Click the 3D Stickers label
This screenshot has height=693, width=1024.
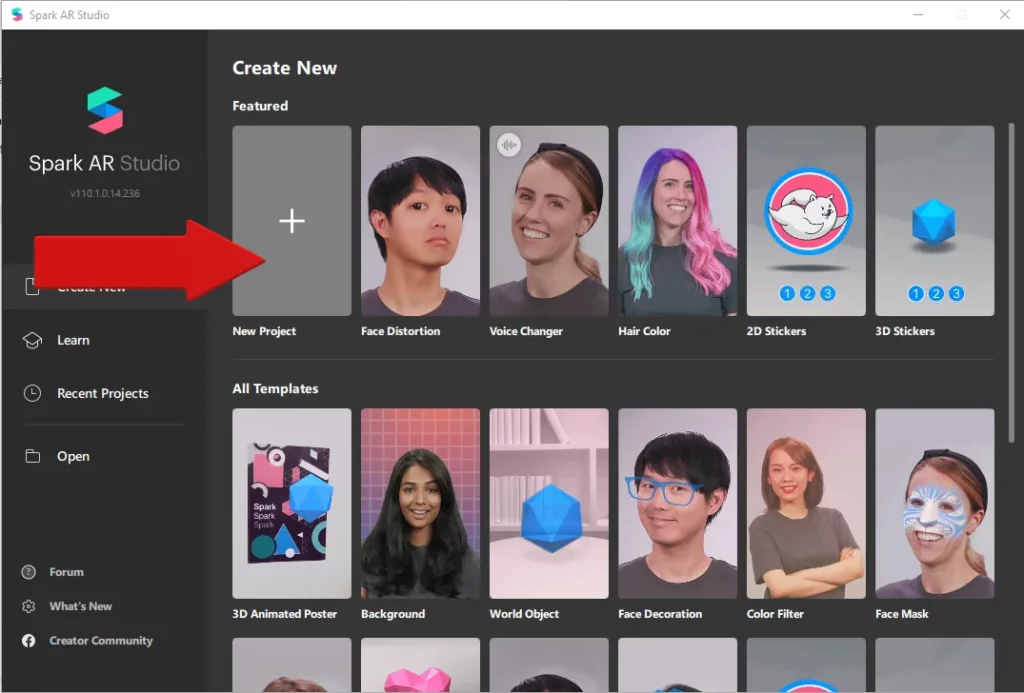coord(904,331)
